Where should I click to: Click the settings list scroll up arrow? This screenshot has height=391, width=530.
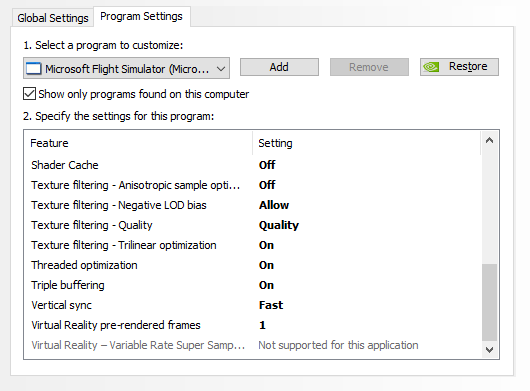pos(489,140)
